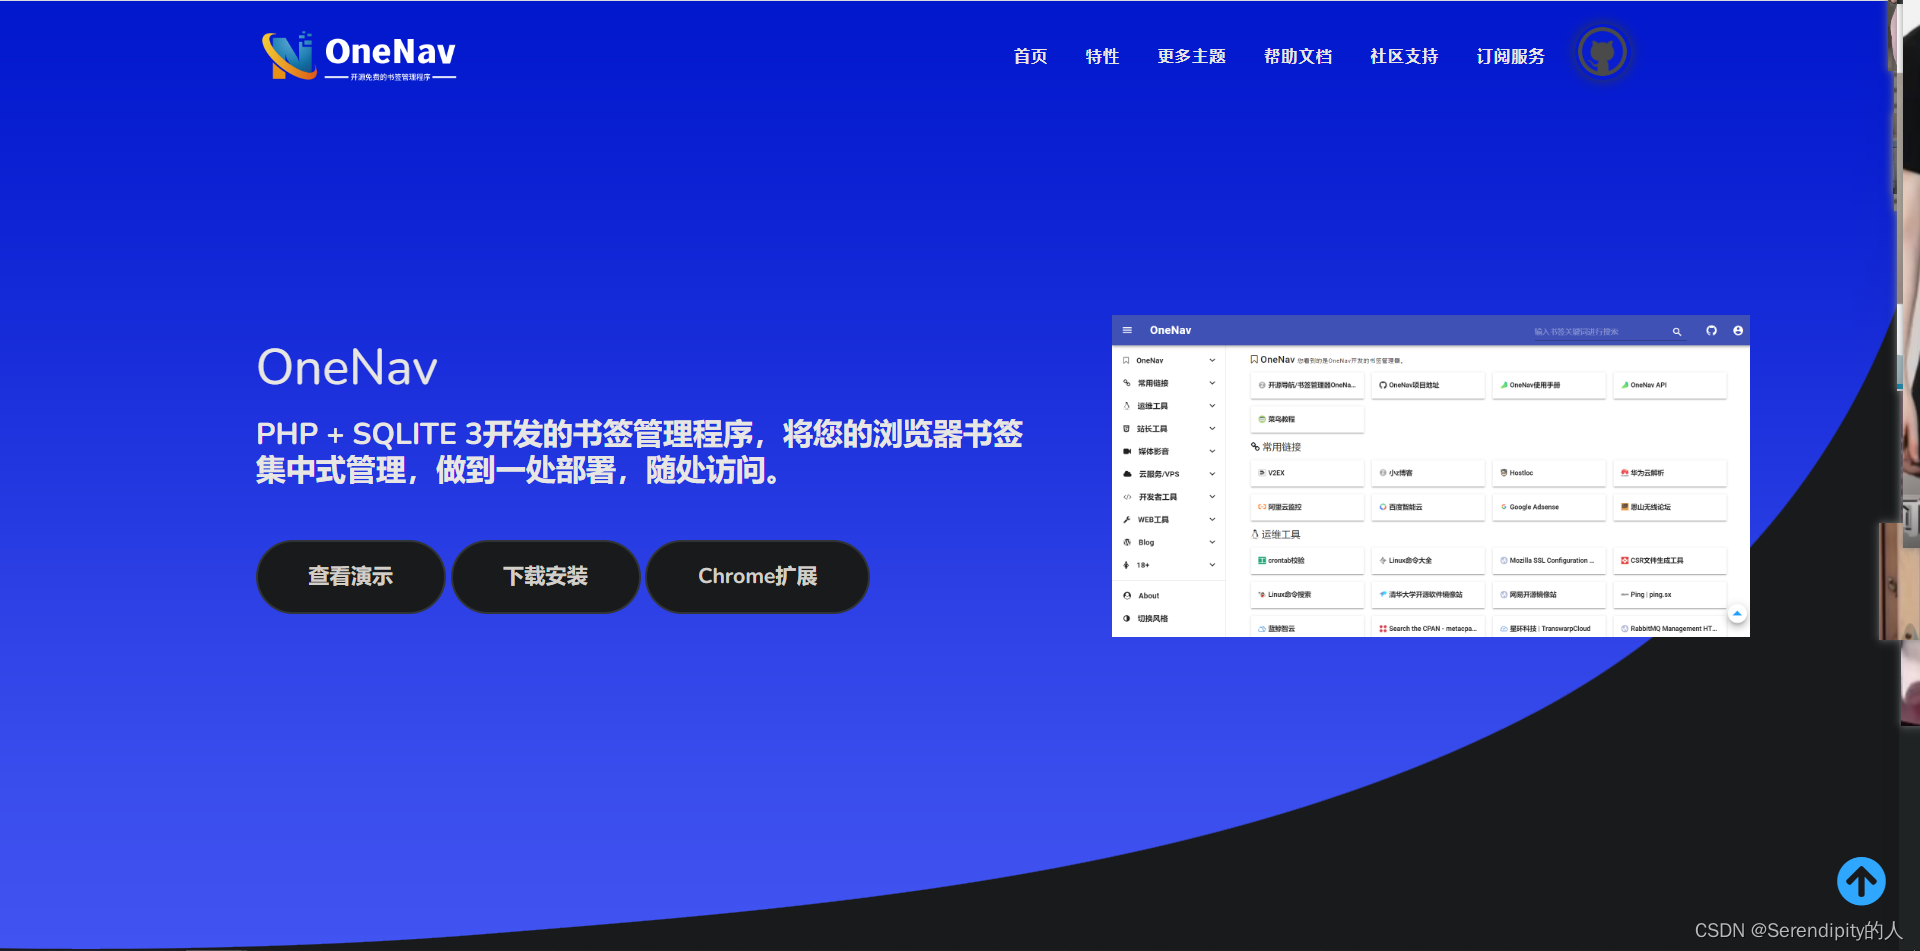Click the small scroll-up button in preview
The height and width of the screenshot is (951, 1920).
1737,613
